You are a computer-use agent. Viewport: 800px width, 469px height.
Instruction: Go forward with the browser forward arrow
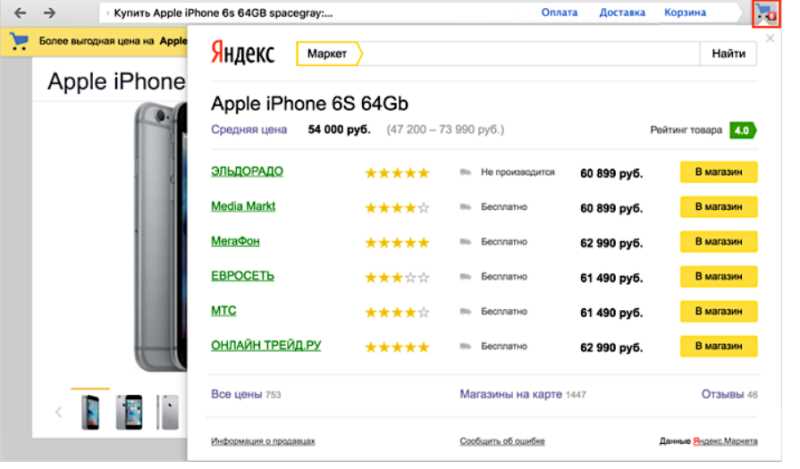coord(49,13)
